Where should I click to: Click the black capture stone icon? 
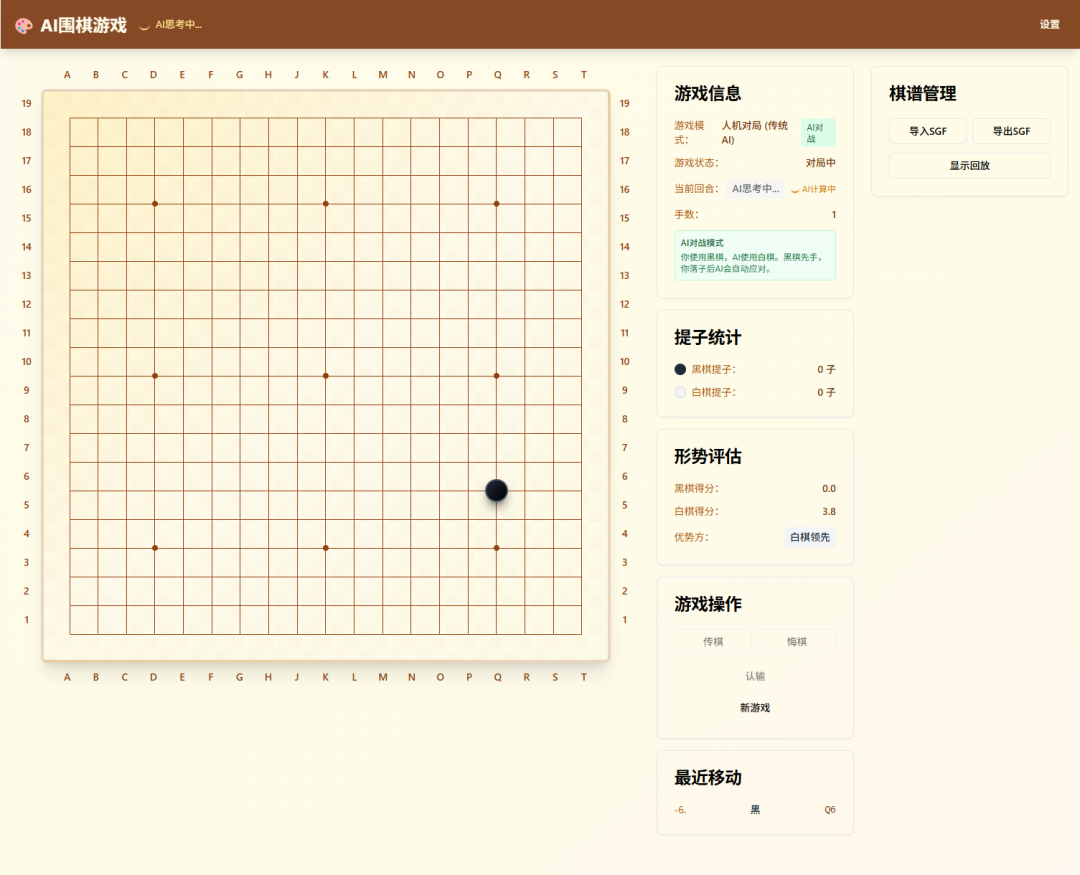[x=681, y=369]
